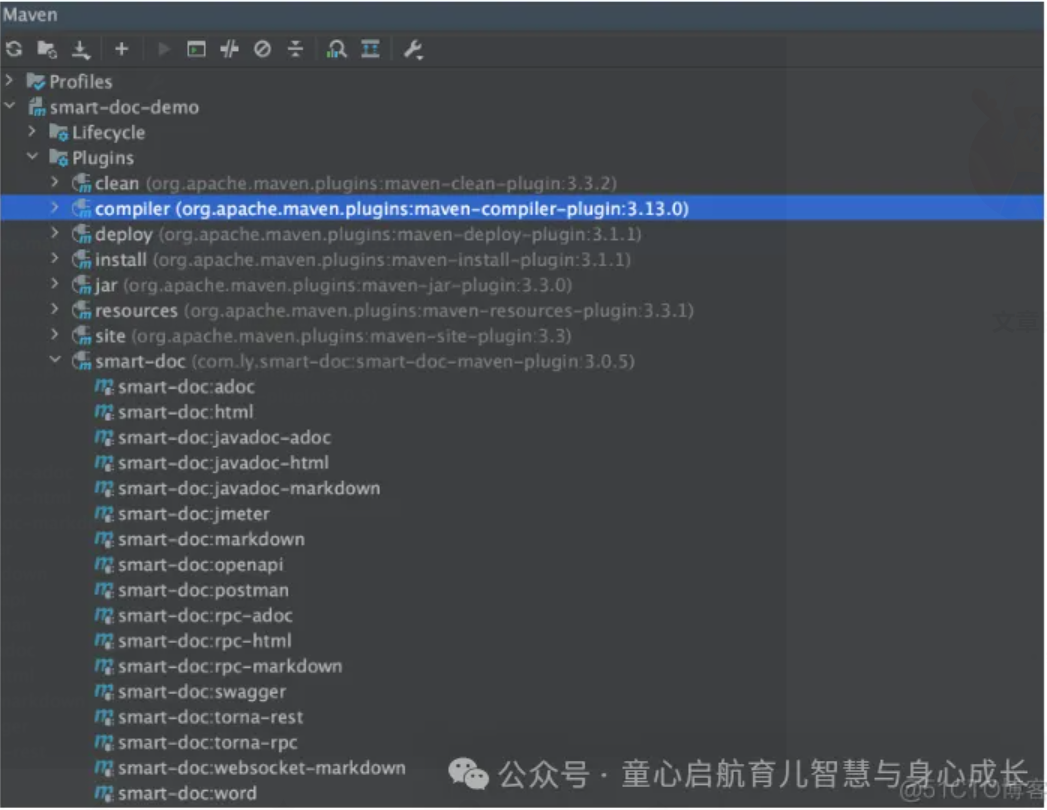This screenshot has height=810, width=1047.
Task: Click the smart-doc-maven-plugin:3.0.5 coordinates text
Action: click(413, 361)
